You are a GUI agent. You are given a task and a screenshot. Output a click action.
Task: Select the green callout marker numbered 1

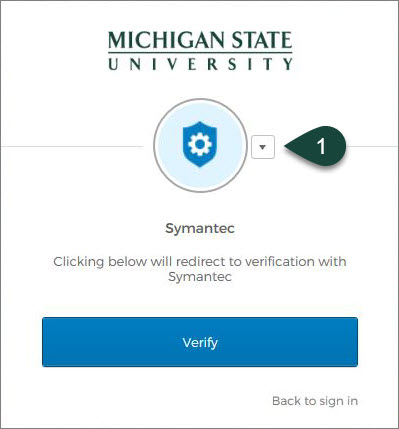315,146
